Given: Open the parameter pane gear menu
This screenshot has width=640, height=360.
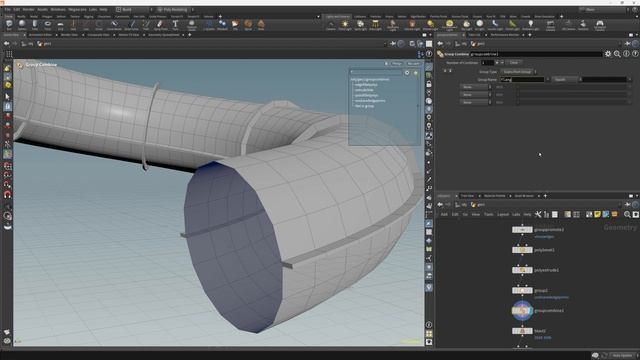Looking at the screenshot, I should (608, 54).
